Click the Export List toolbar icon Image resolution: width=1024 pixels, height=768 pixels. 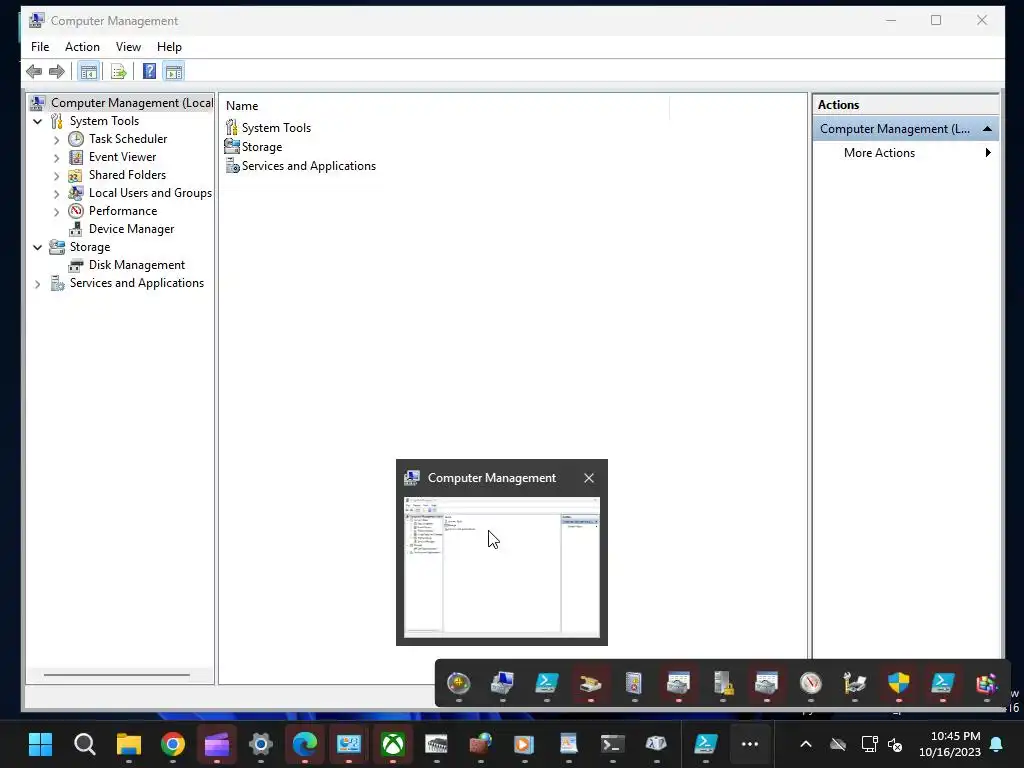point(118,71)
